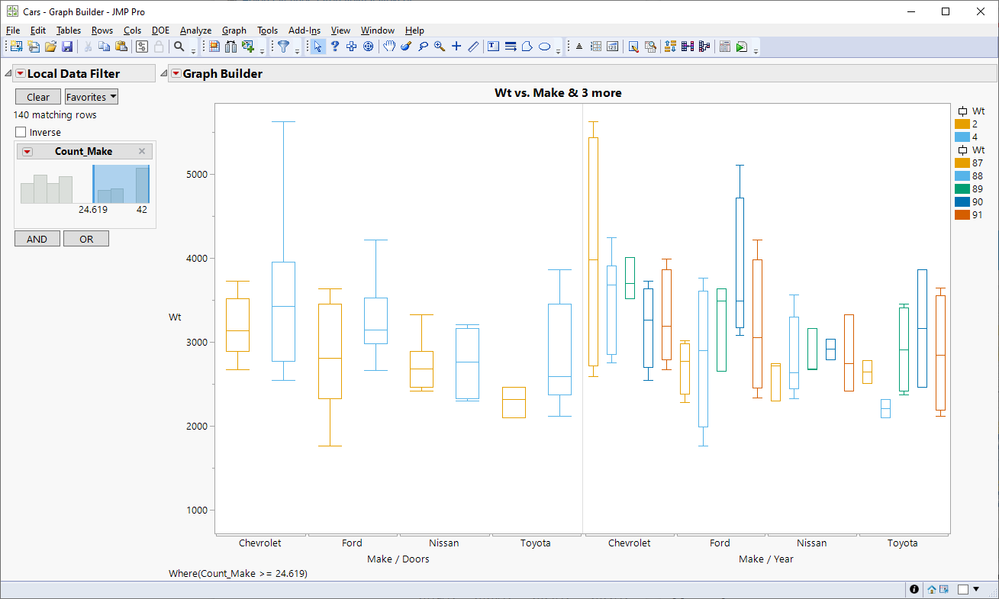Image resolution: width=999 pixels, height=599 pixels.
Task: Click the Make / Year axis label
Action: tap(766, 559)
